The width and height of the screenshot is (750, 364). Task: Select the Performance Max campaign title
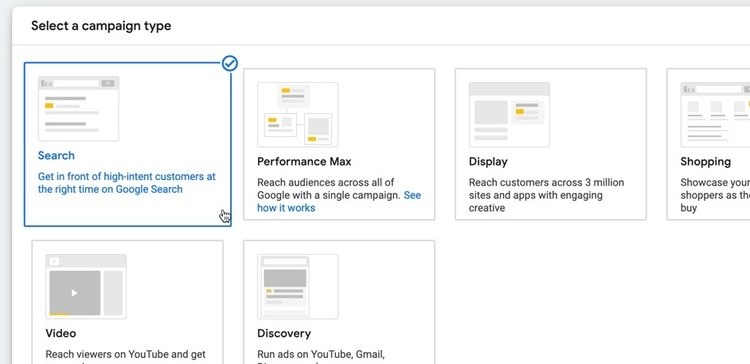(x=304, y=162)
